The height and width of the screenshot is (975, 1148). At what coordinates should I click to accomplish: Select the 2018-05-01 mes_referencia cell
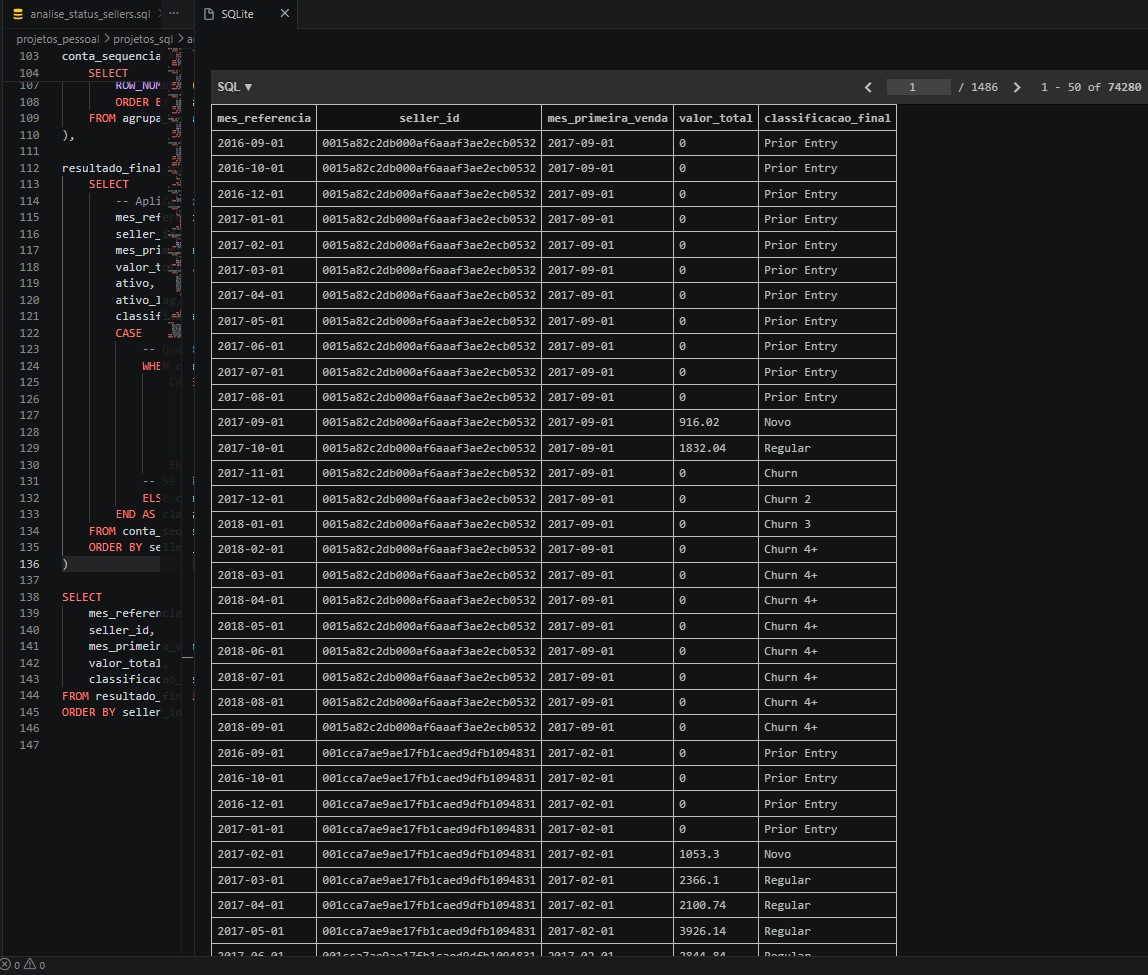pyautogui.click(x=264, y=626)
